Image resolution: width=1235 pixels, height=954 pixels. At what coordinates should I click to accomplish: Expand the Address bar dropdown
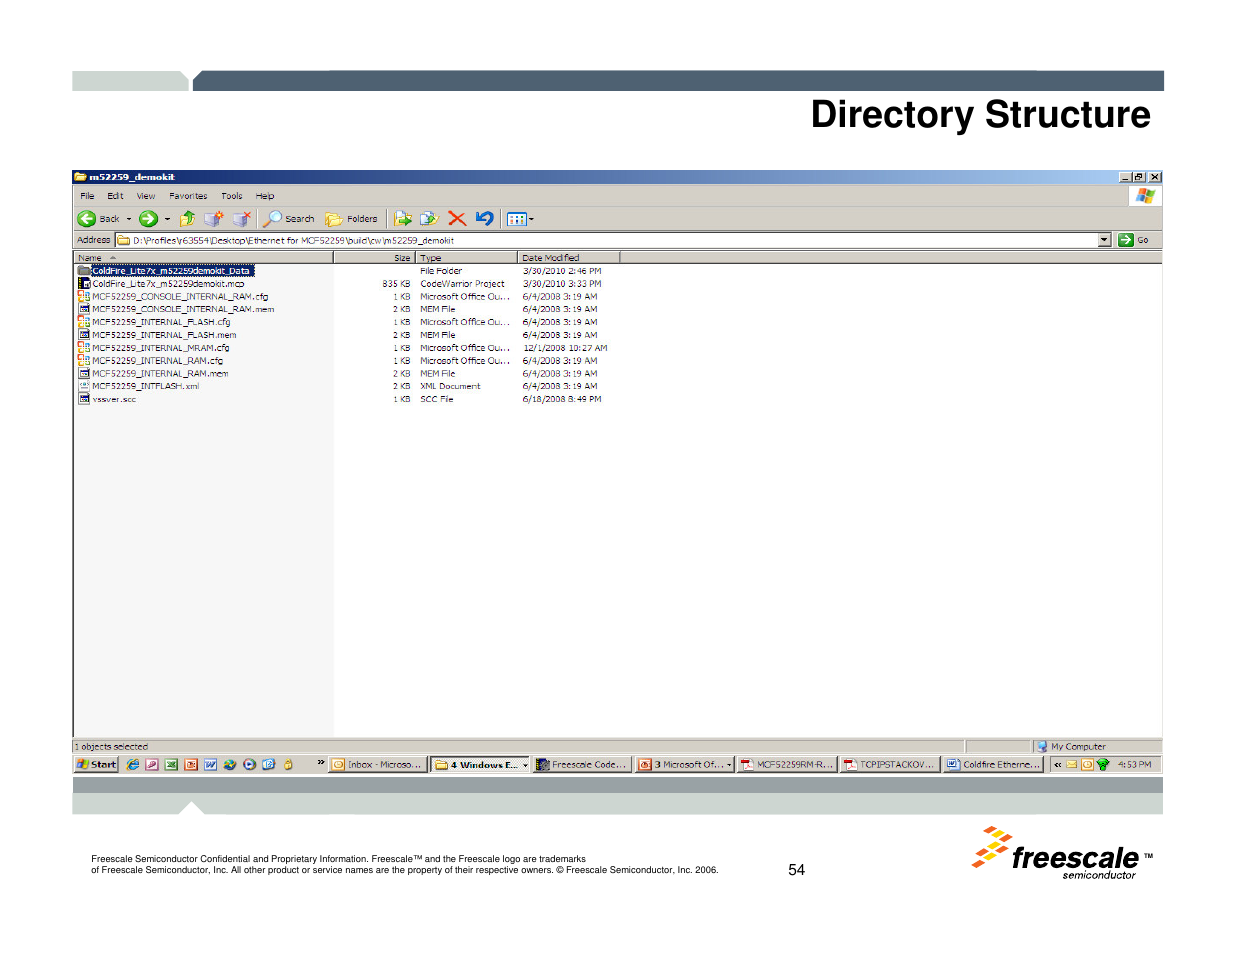pyautogui.click(x=1104, y=240)
